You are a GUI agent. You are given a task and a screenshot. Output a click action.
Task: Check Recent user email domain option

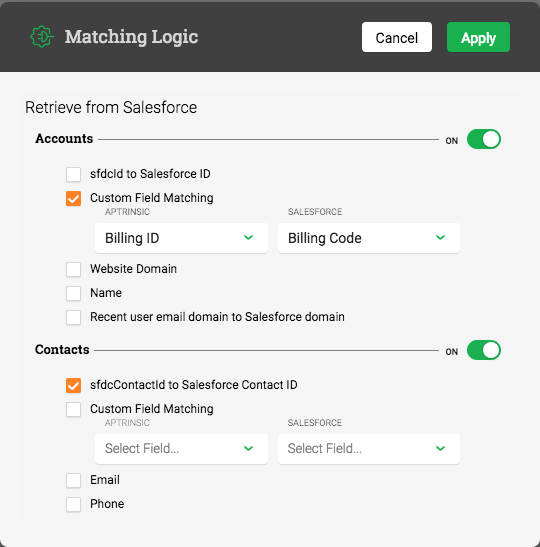[74, 317]
